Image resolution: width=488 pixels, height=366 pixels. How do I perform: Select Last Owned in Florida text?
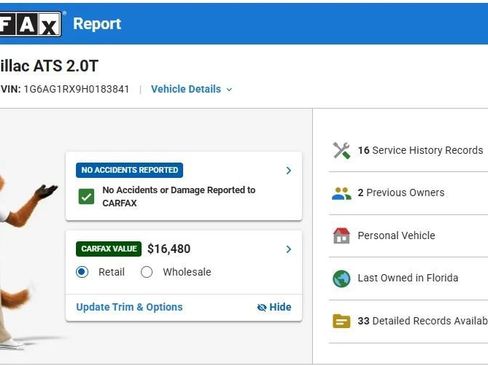click(408, 278)
